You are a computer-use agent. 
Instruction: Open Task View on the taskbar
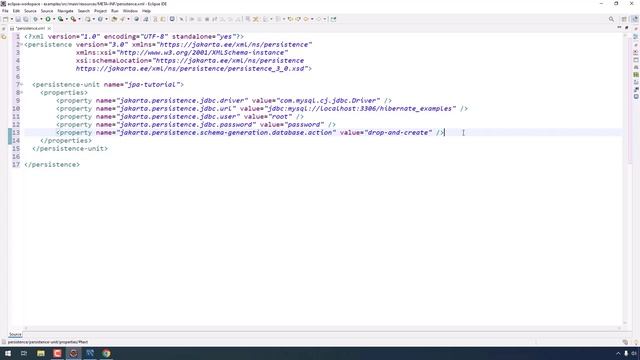pyautogui.click(x=24, y=353)
